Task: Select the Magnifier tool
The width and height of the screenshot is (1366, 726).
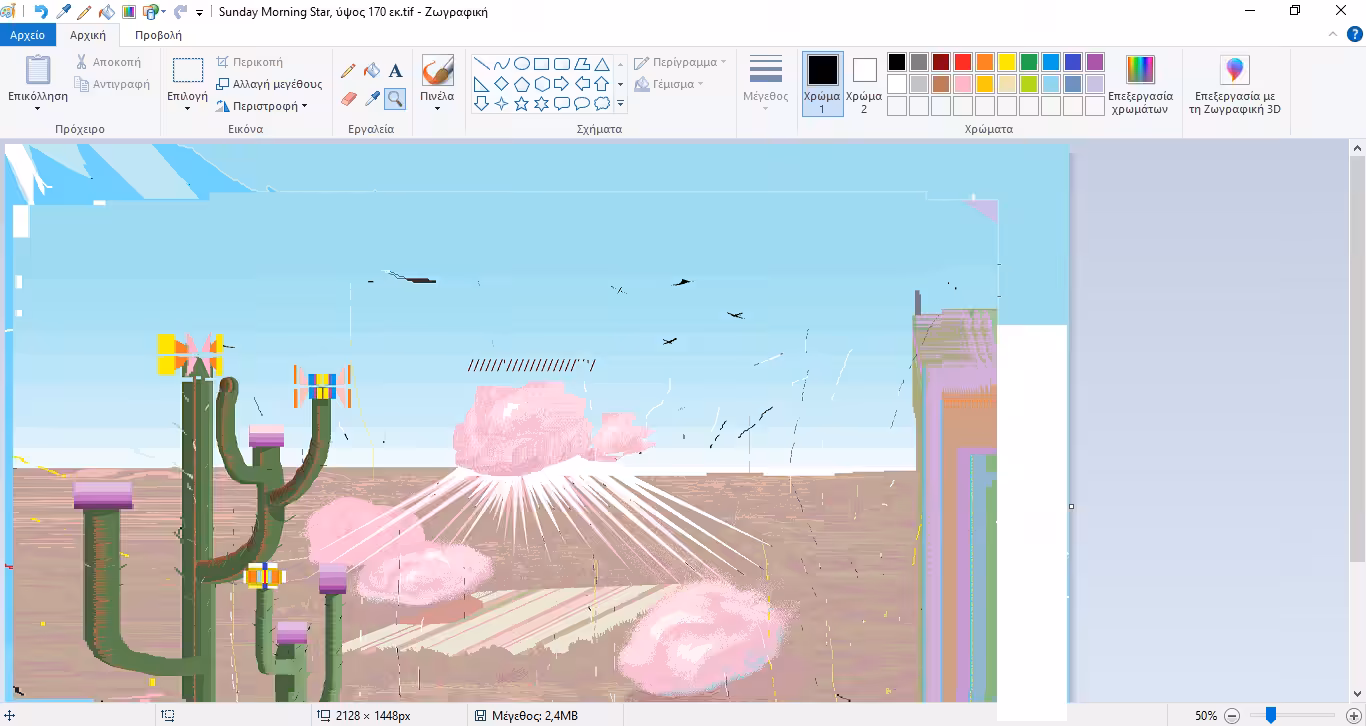Action: [395, 98]
